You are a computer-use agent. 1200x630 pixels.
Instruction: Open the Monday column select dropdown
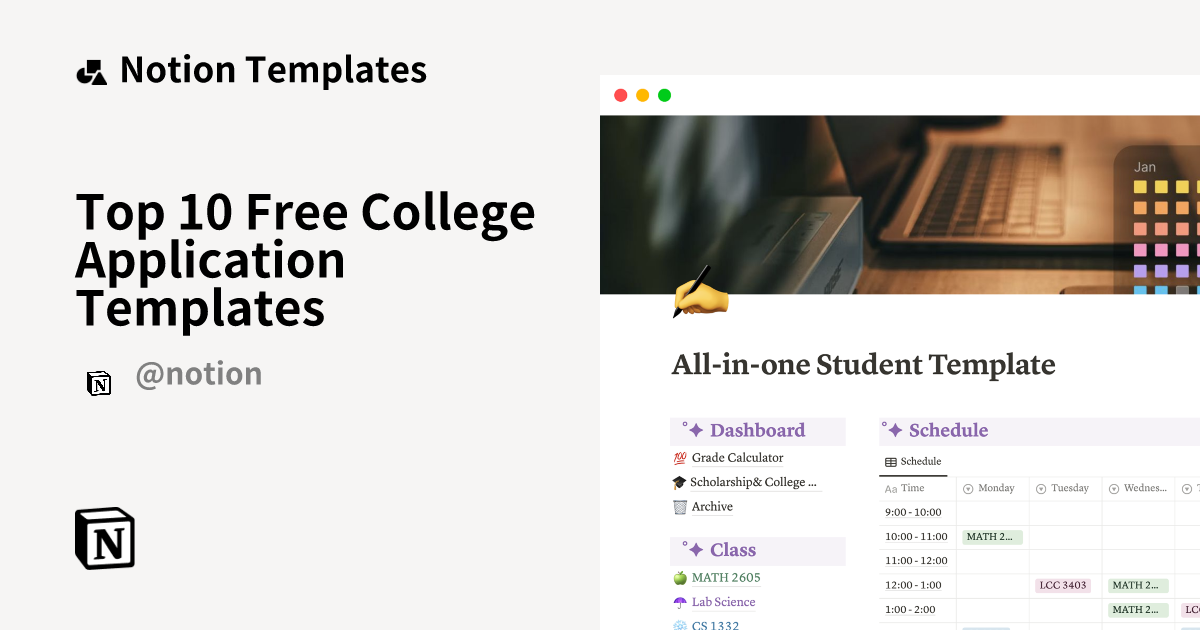pyautogui.click(x=967, y=489)
